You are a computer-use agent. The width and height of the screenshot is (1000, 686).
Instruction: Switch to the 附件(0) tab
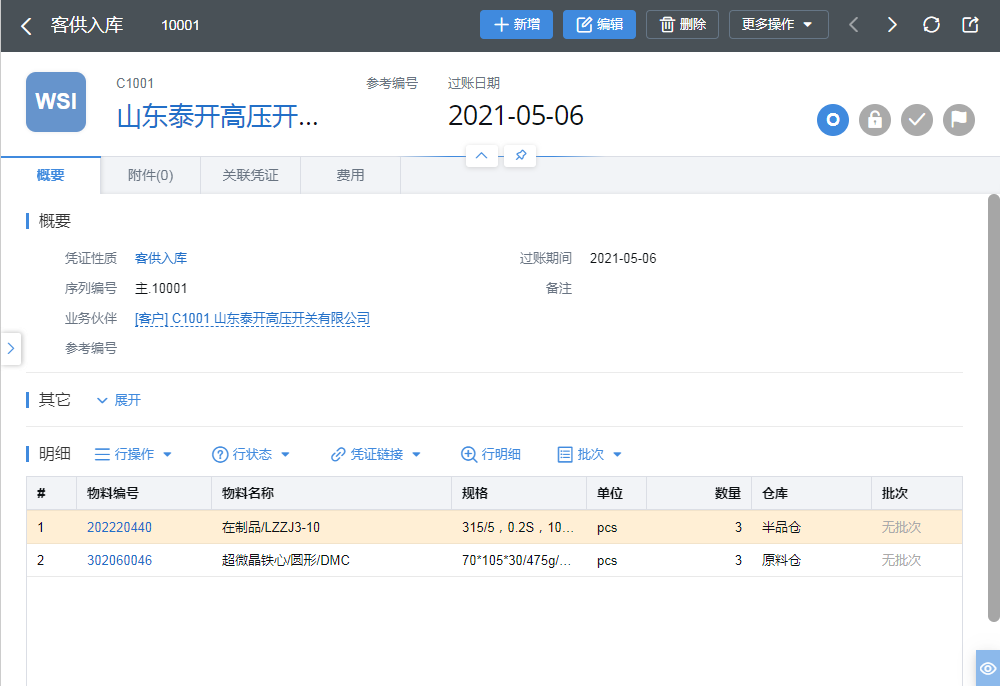coord(151,175)
